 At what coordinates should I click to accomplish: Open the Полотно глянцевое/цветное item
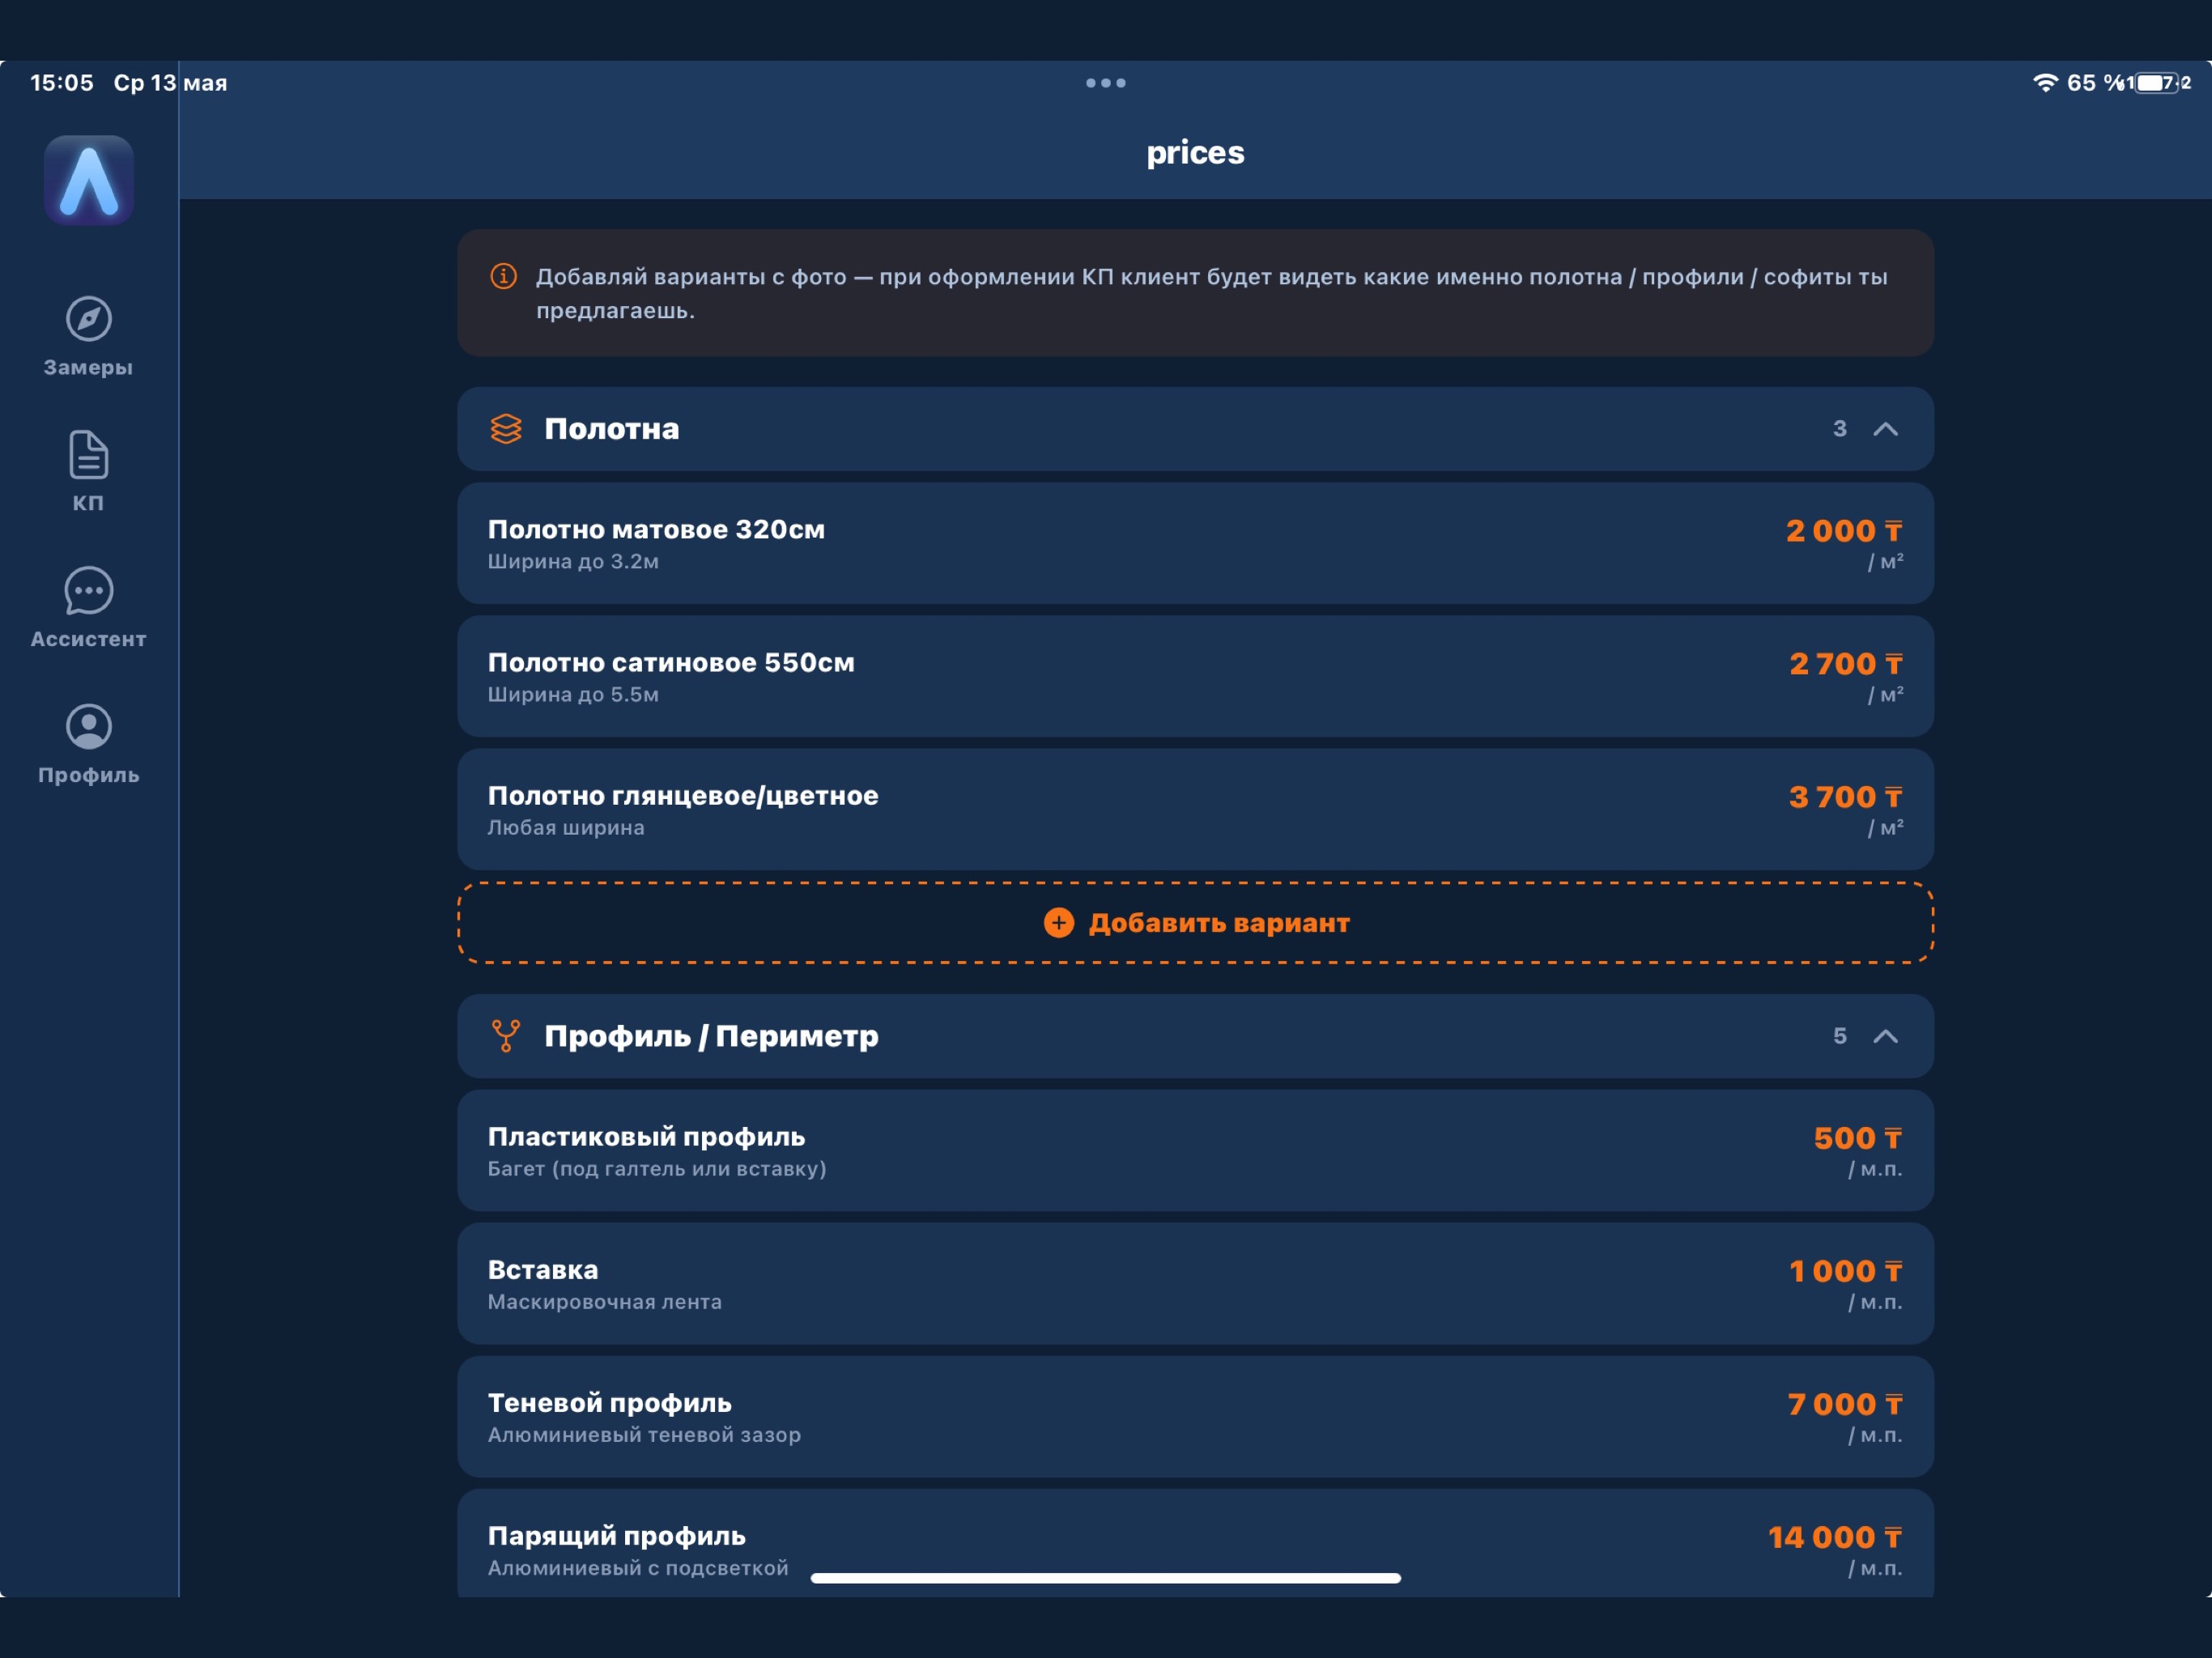[x=1195, y=810]
